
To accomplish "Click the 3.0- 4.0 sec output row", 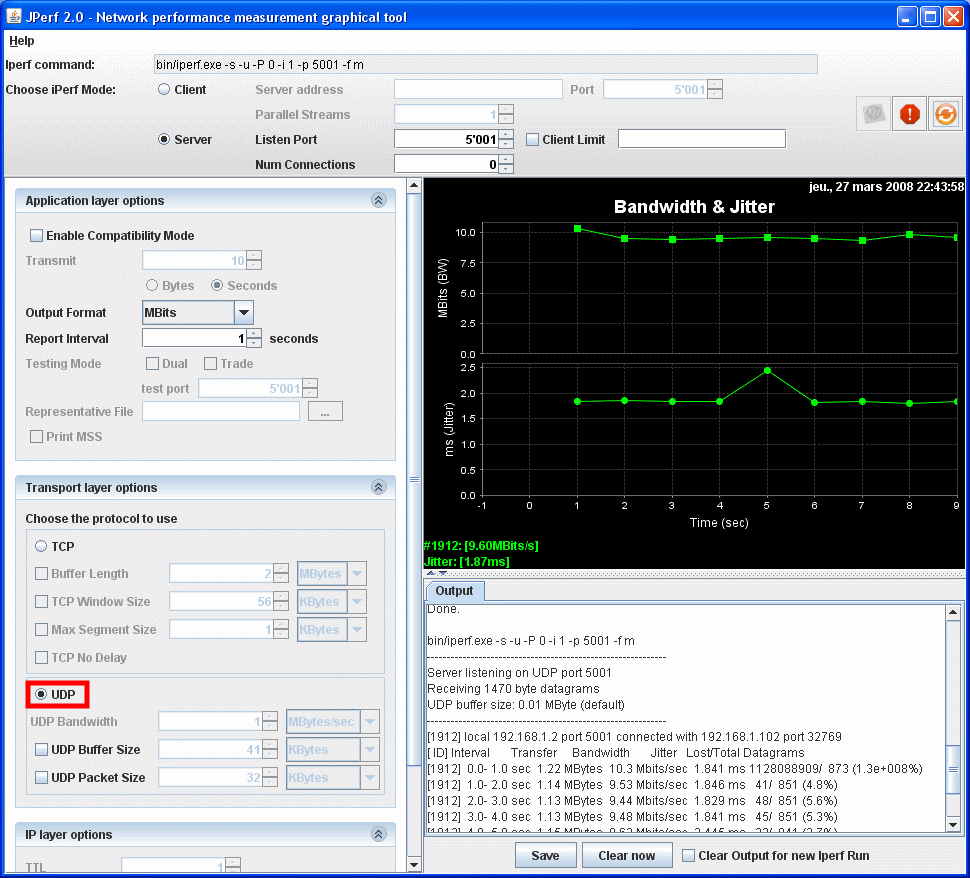I will point(632,817).
